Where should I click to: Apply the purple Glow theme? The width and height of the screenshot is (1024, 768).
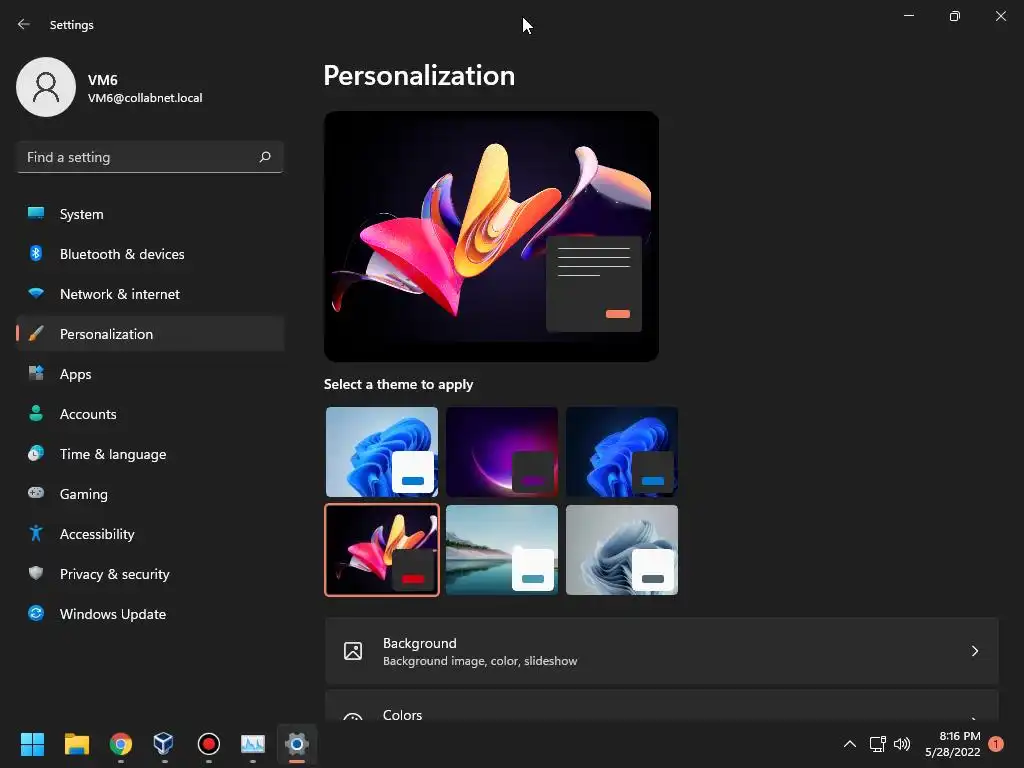pos(502,452)
